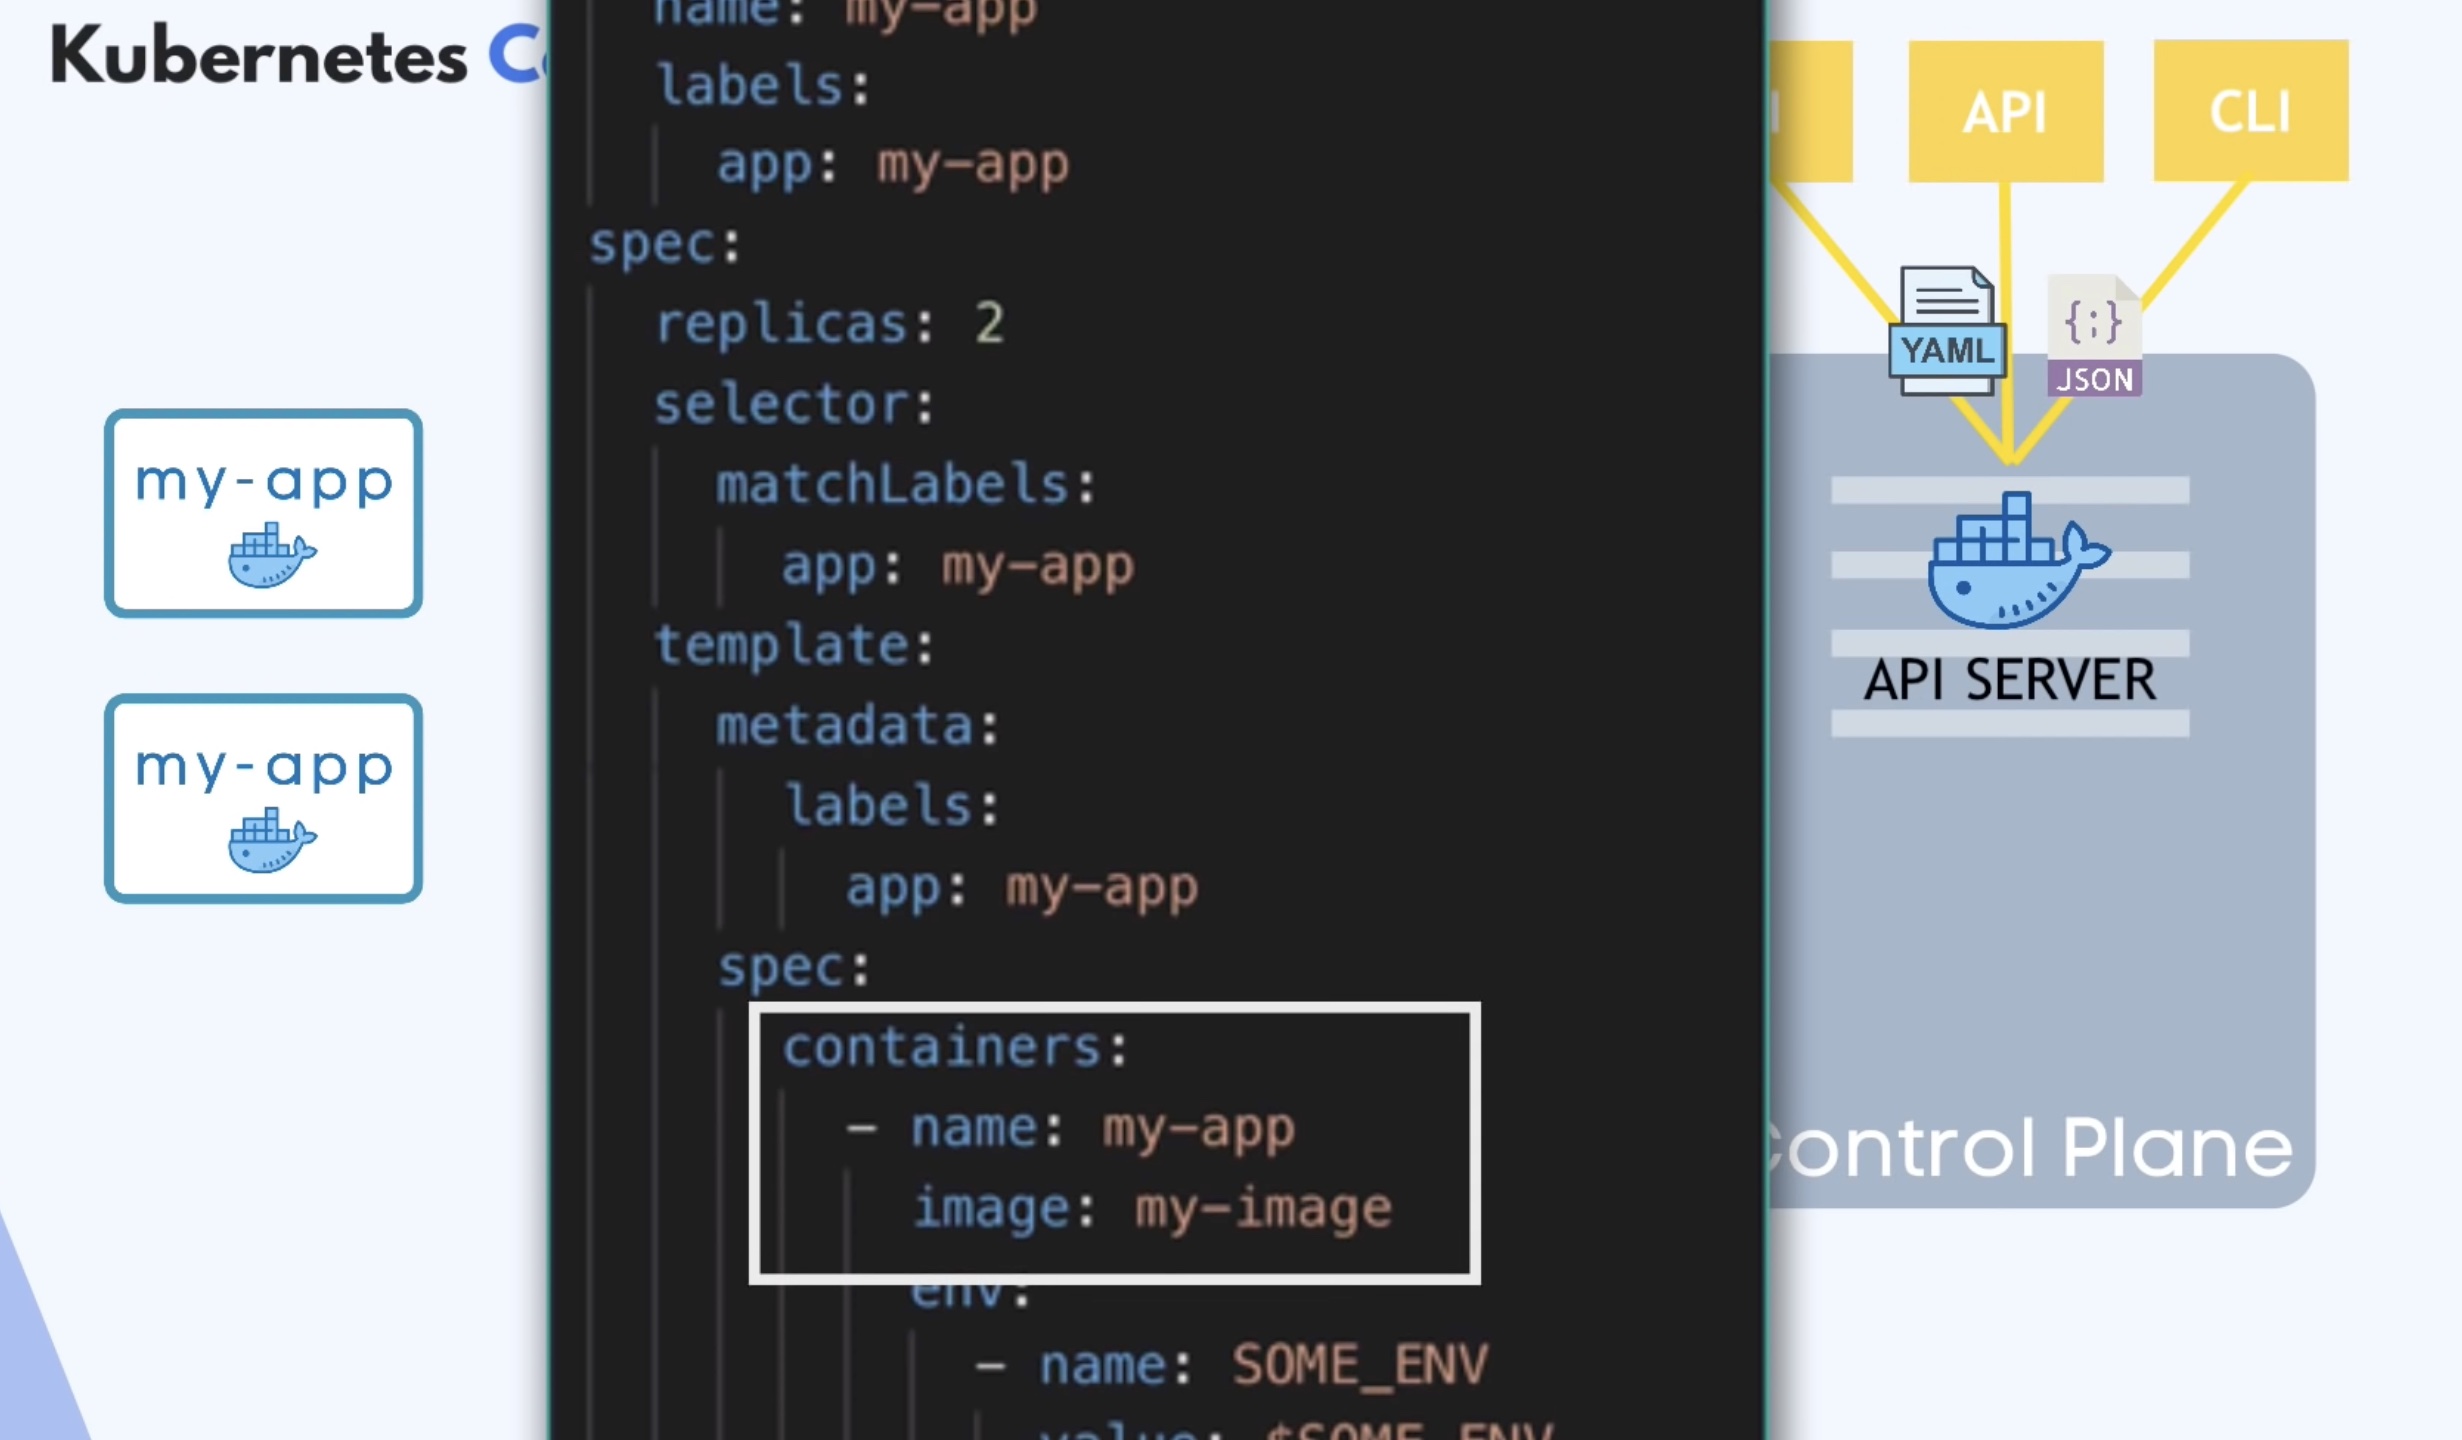Select the yellow API box
Image resolution: width=2462 pixels, height=1440 pixels.
tap(2005, 111)
